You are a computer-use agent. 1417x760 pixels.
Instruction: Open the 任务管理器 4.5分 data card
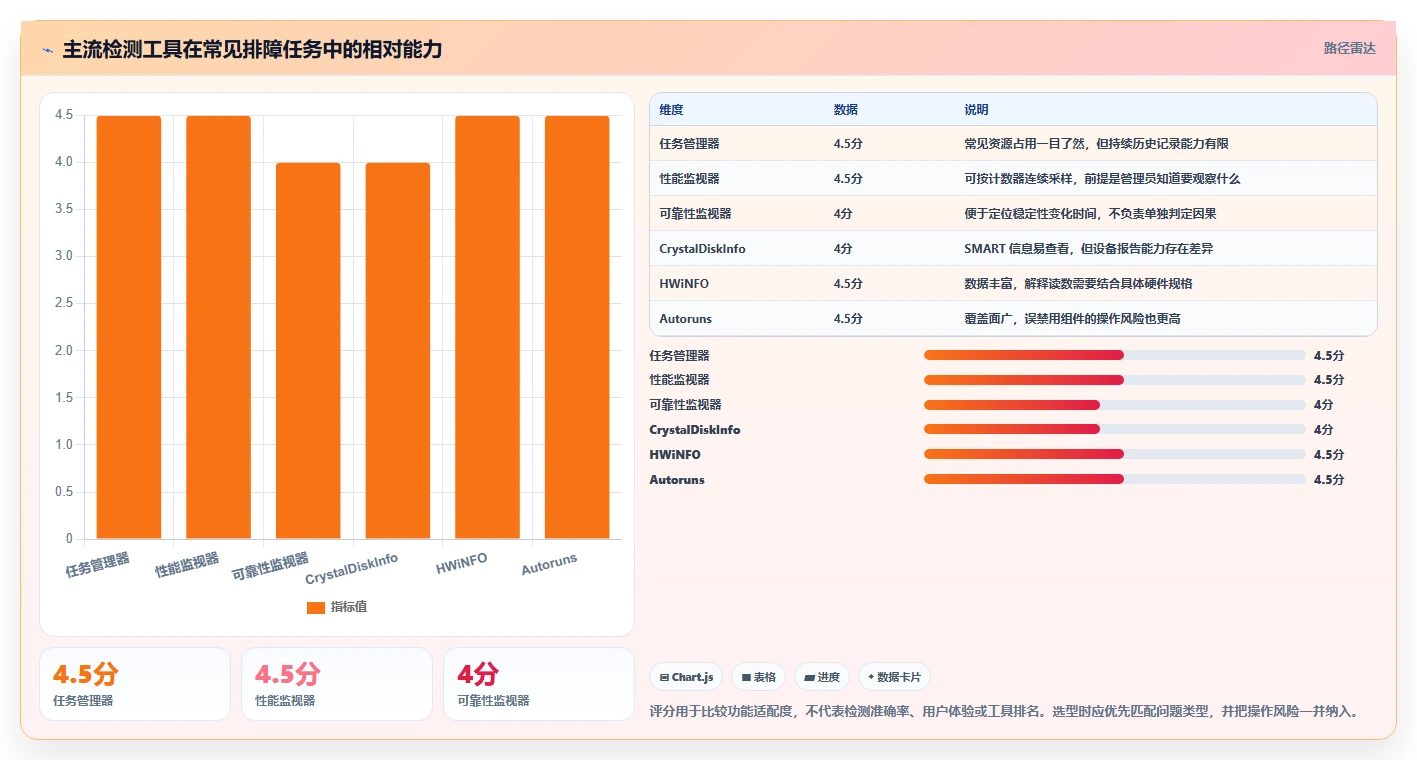tap(135, 684)
